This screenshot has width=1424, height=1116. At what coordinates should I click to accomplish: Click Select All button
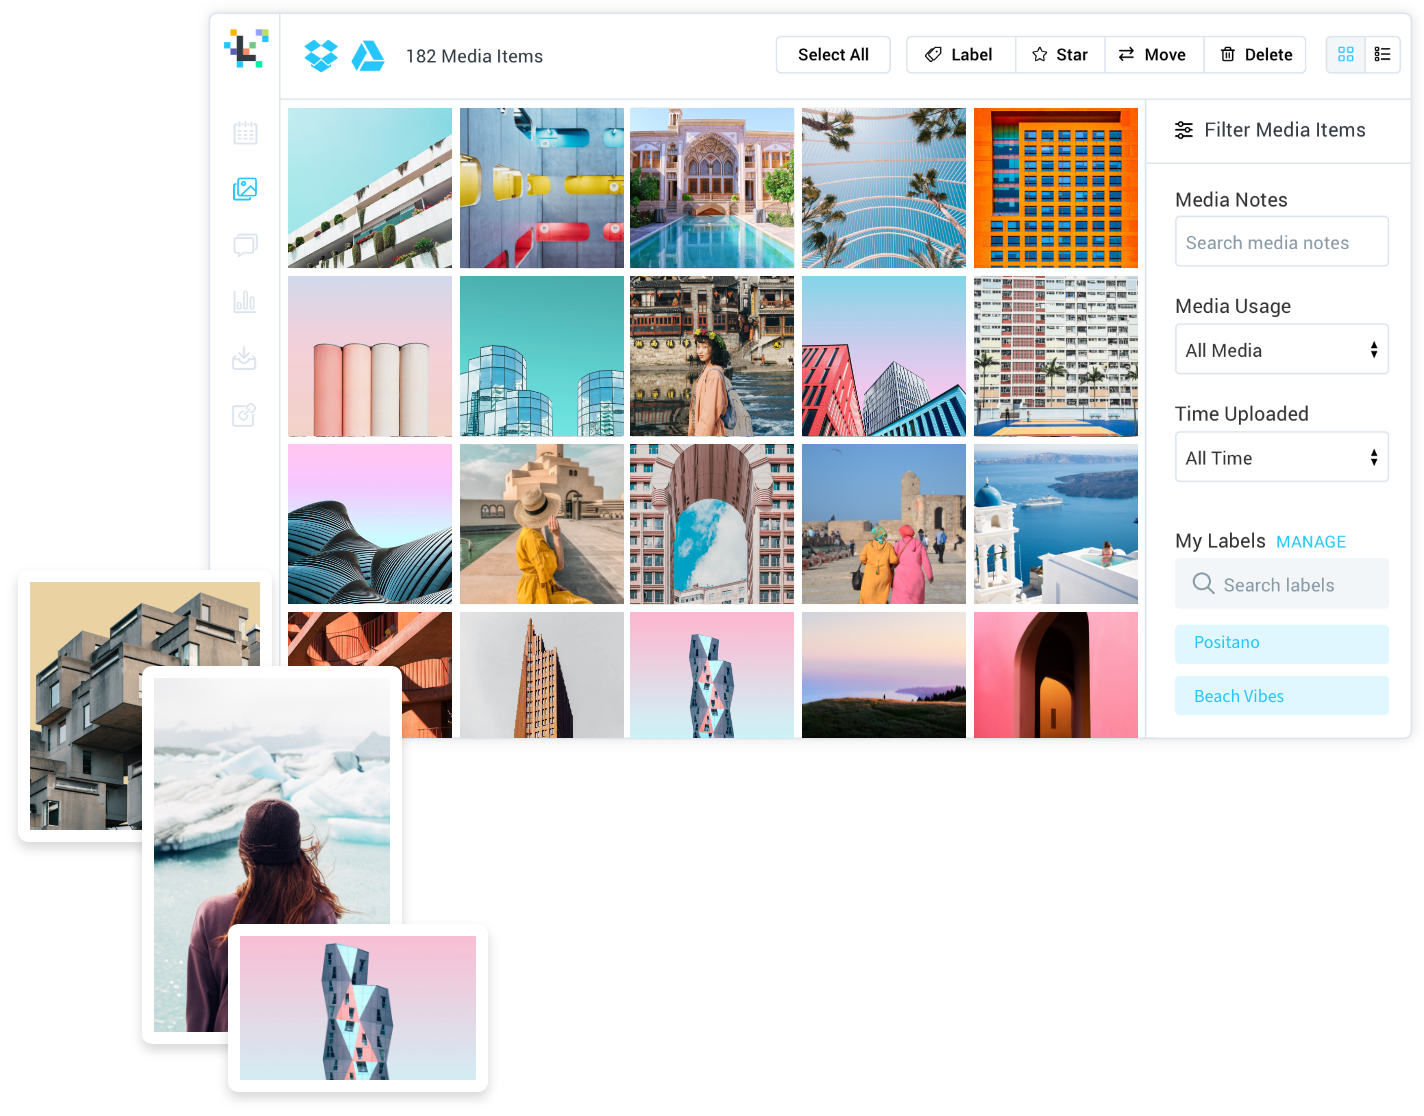click(x=833, y=55)
